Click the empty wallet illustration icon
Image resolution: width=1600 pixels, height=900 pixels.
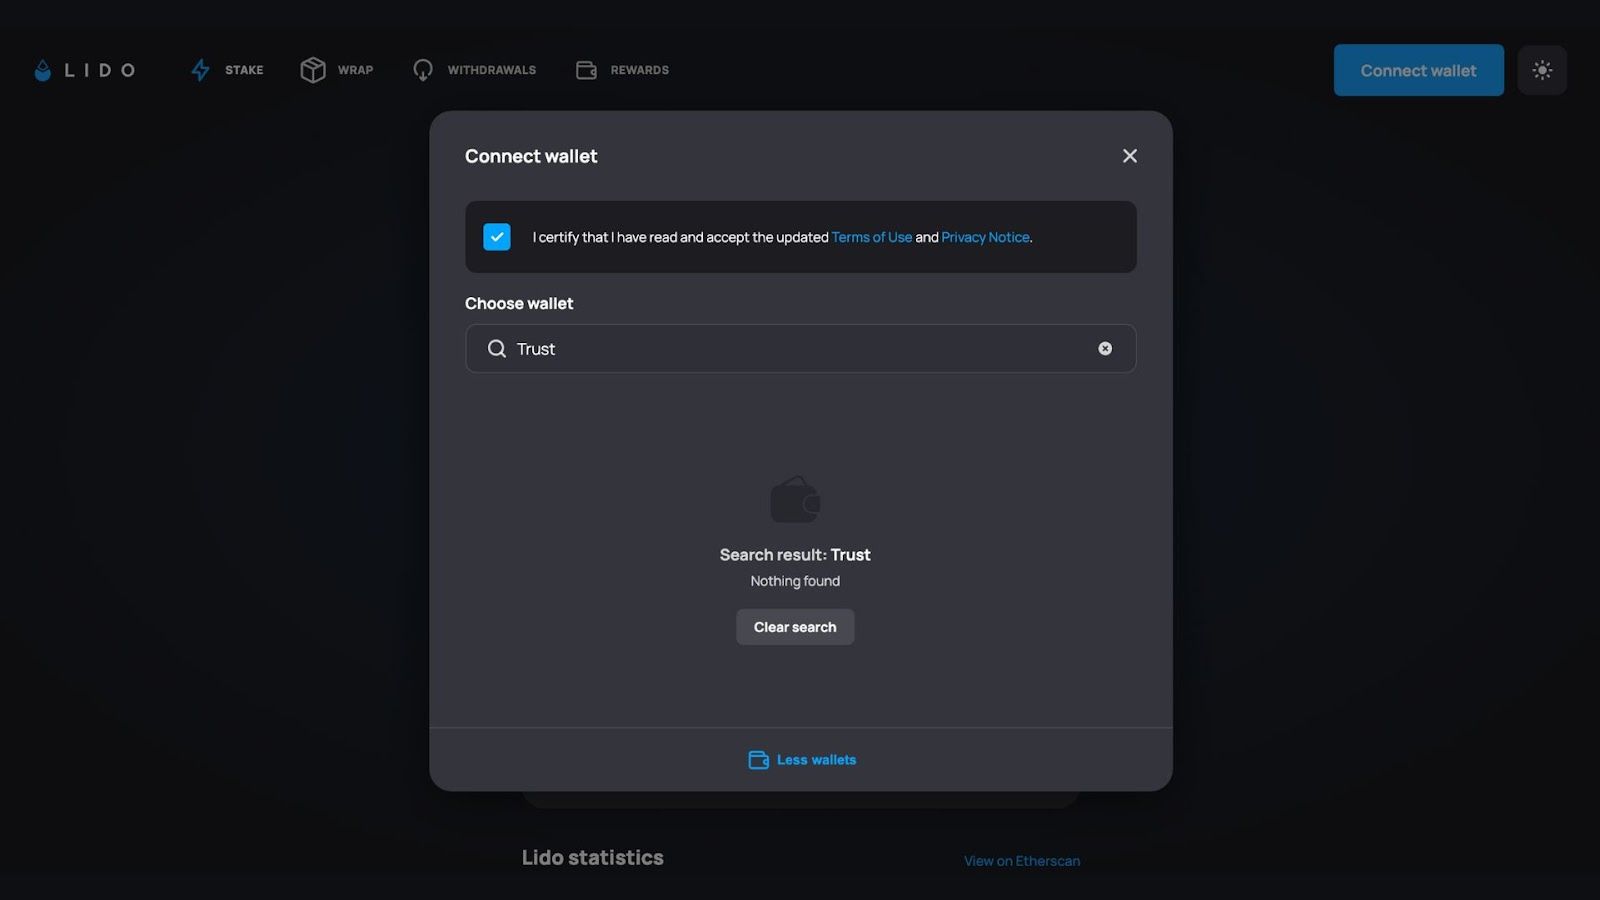795,499
